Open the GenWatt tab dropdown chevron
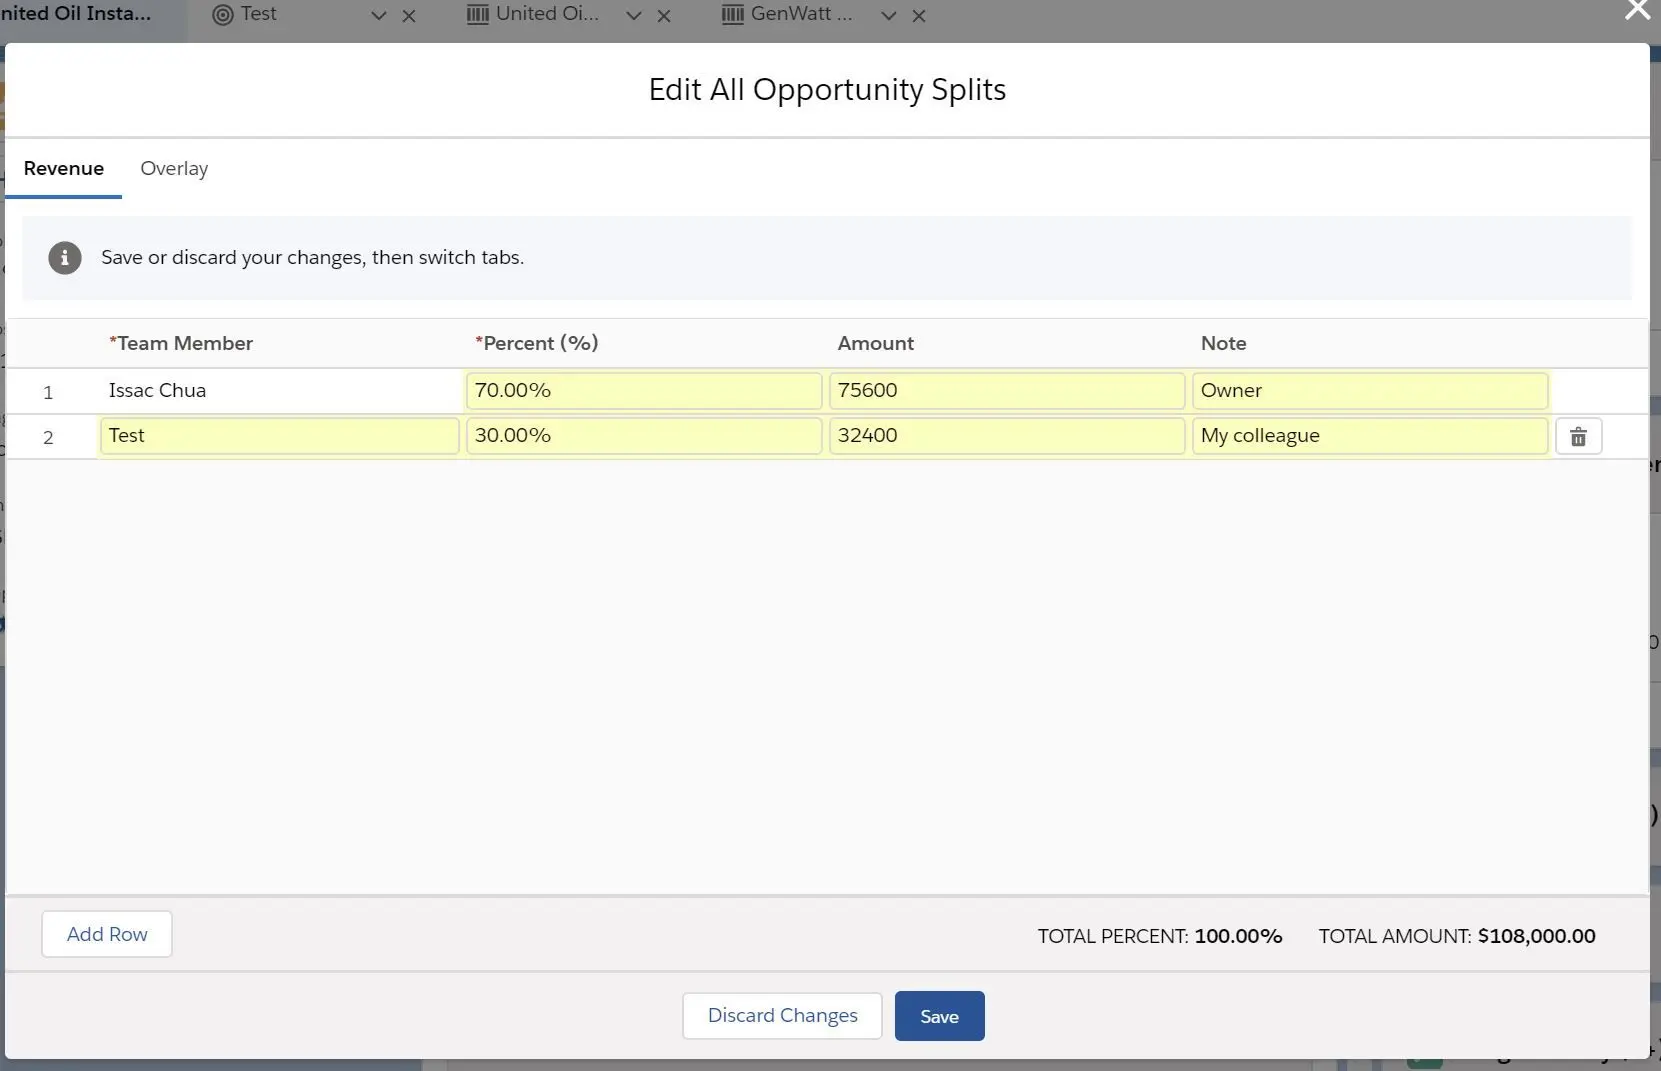The image size is (1661, 1071). (888, 16)
